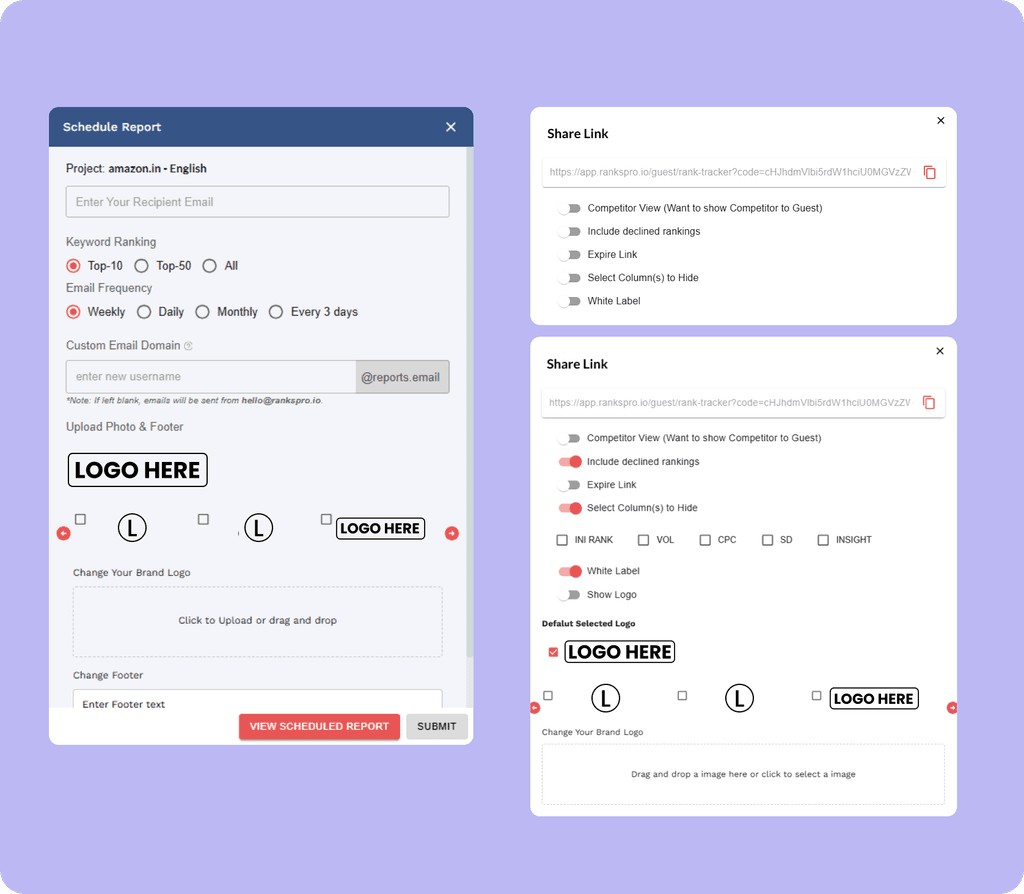Pick first circled L logo in Share Link
Screen dimensions: 1024x894
[605, 698]
